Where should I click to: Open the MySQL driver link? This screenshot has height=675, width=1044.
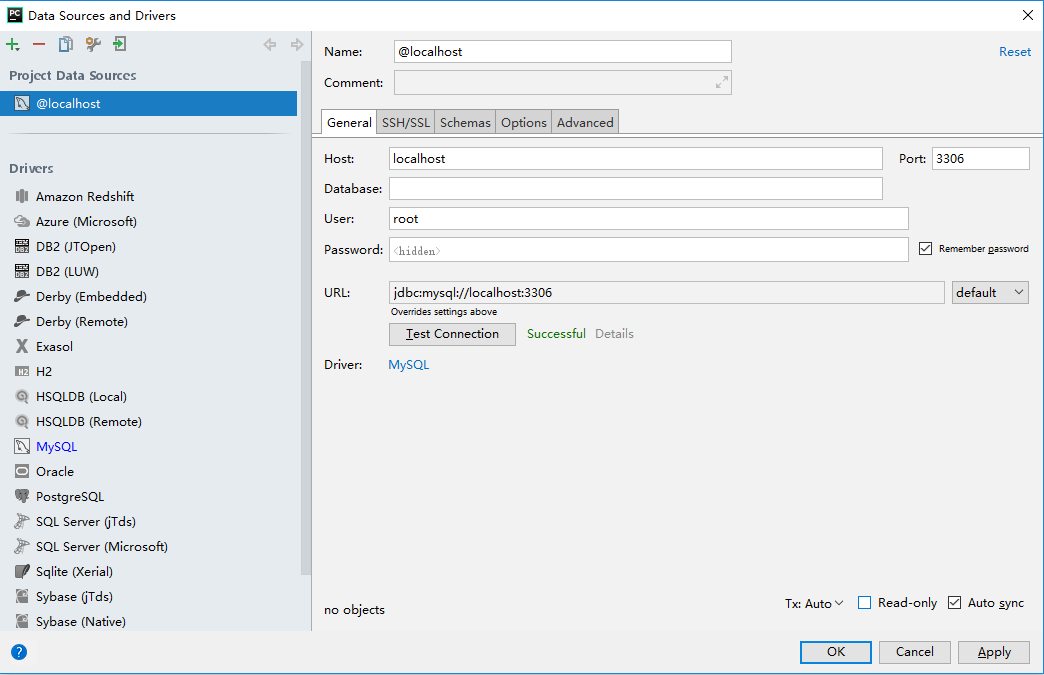tap(408, 365)
